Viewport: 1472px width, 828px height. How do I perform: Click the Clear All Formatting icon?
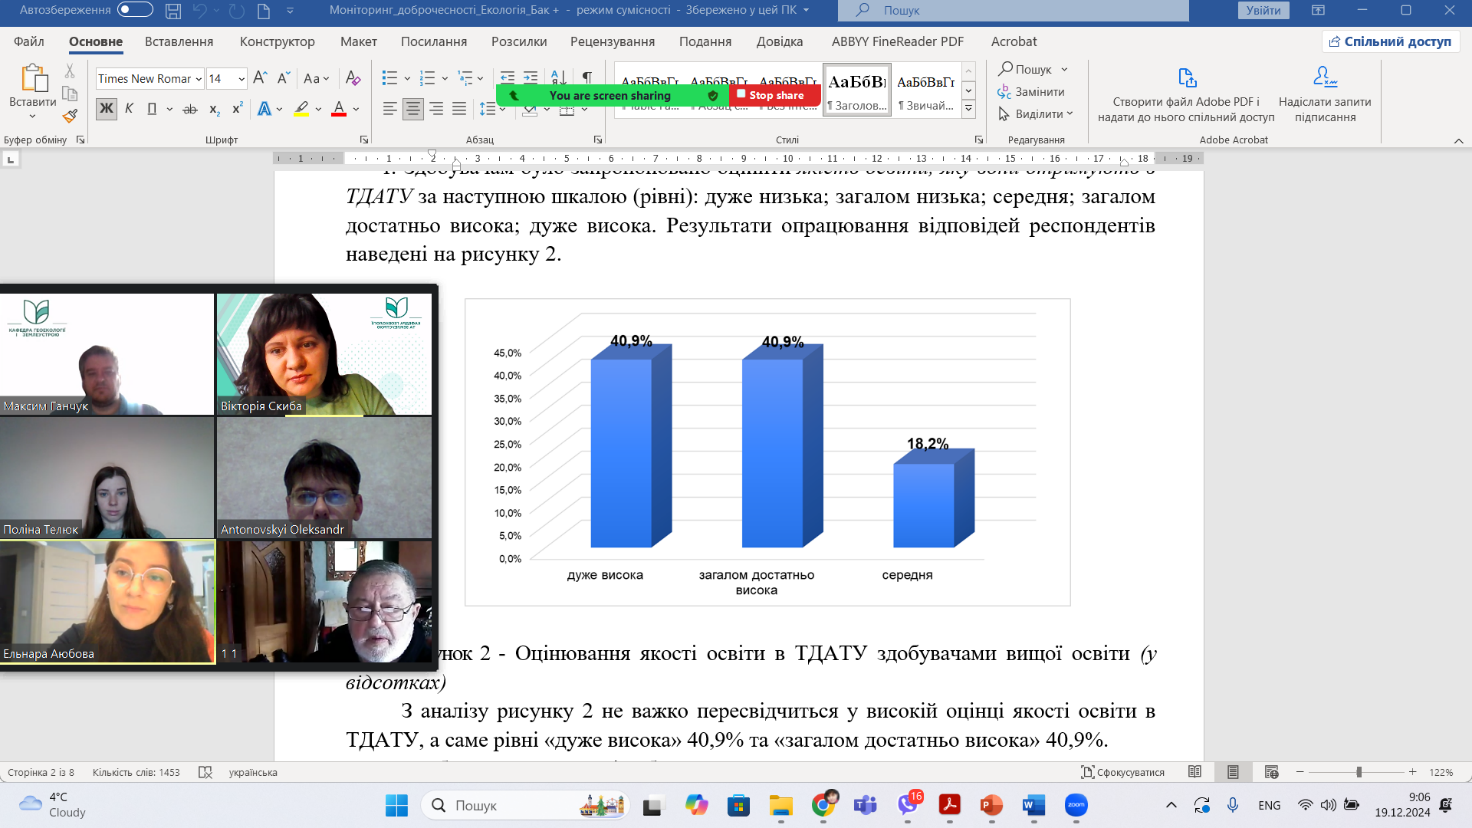[352, 78]
